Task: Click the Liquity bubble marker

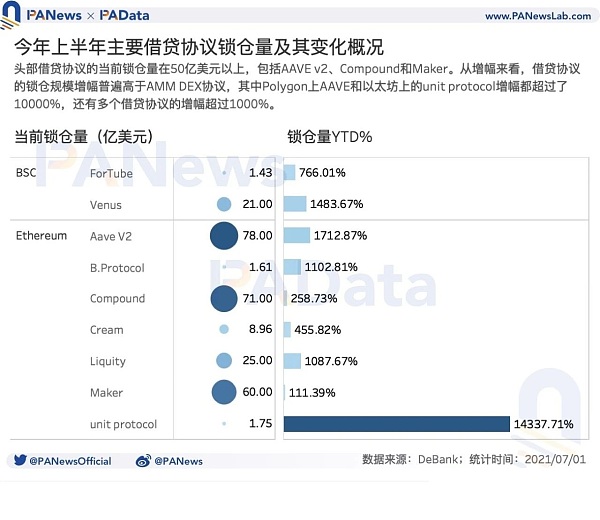Action: pyautogui.click(x=224, y=361)
